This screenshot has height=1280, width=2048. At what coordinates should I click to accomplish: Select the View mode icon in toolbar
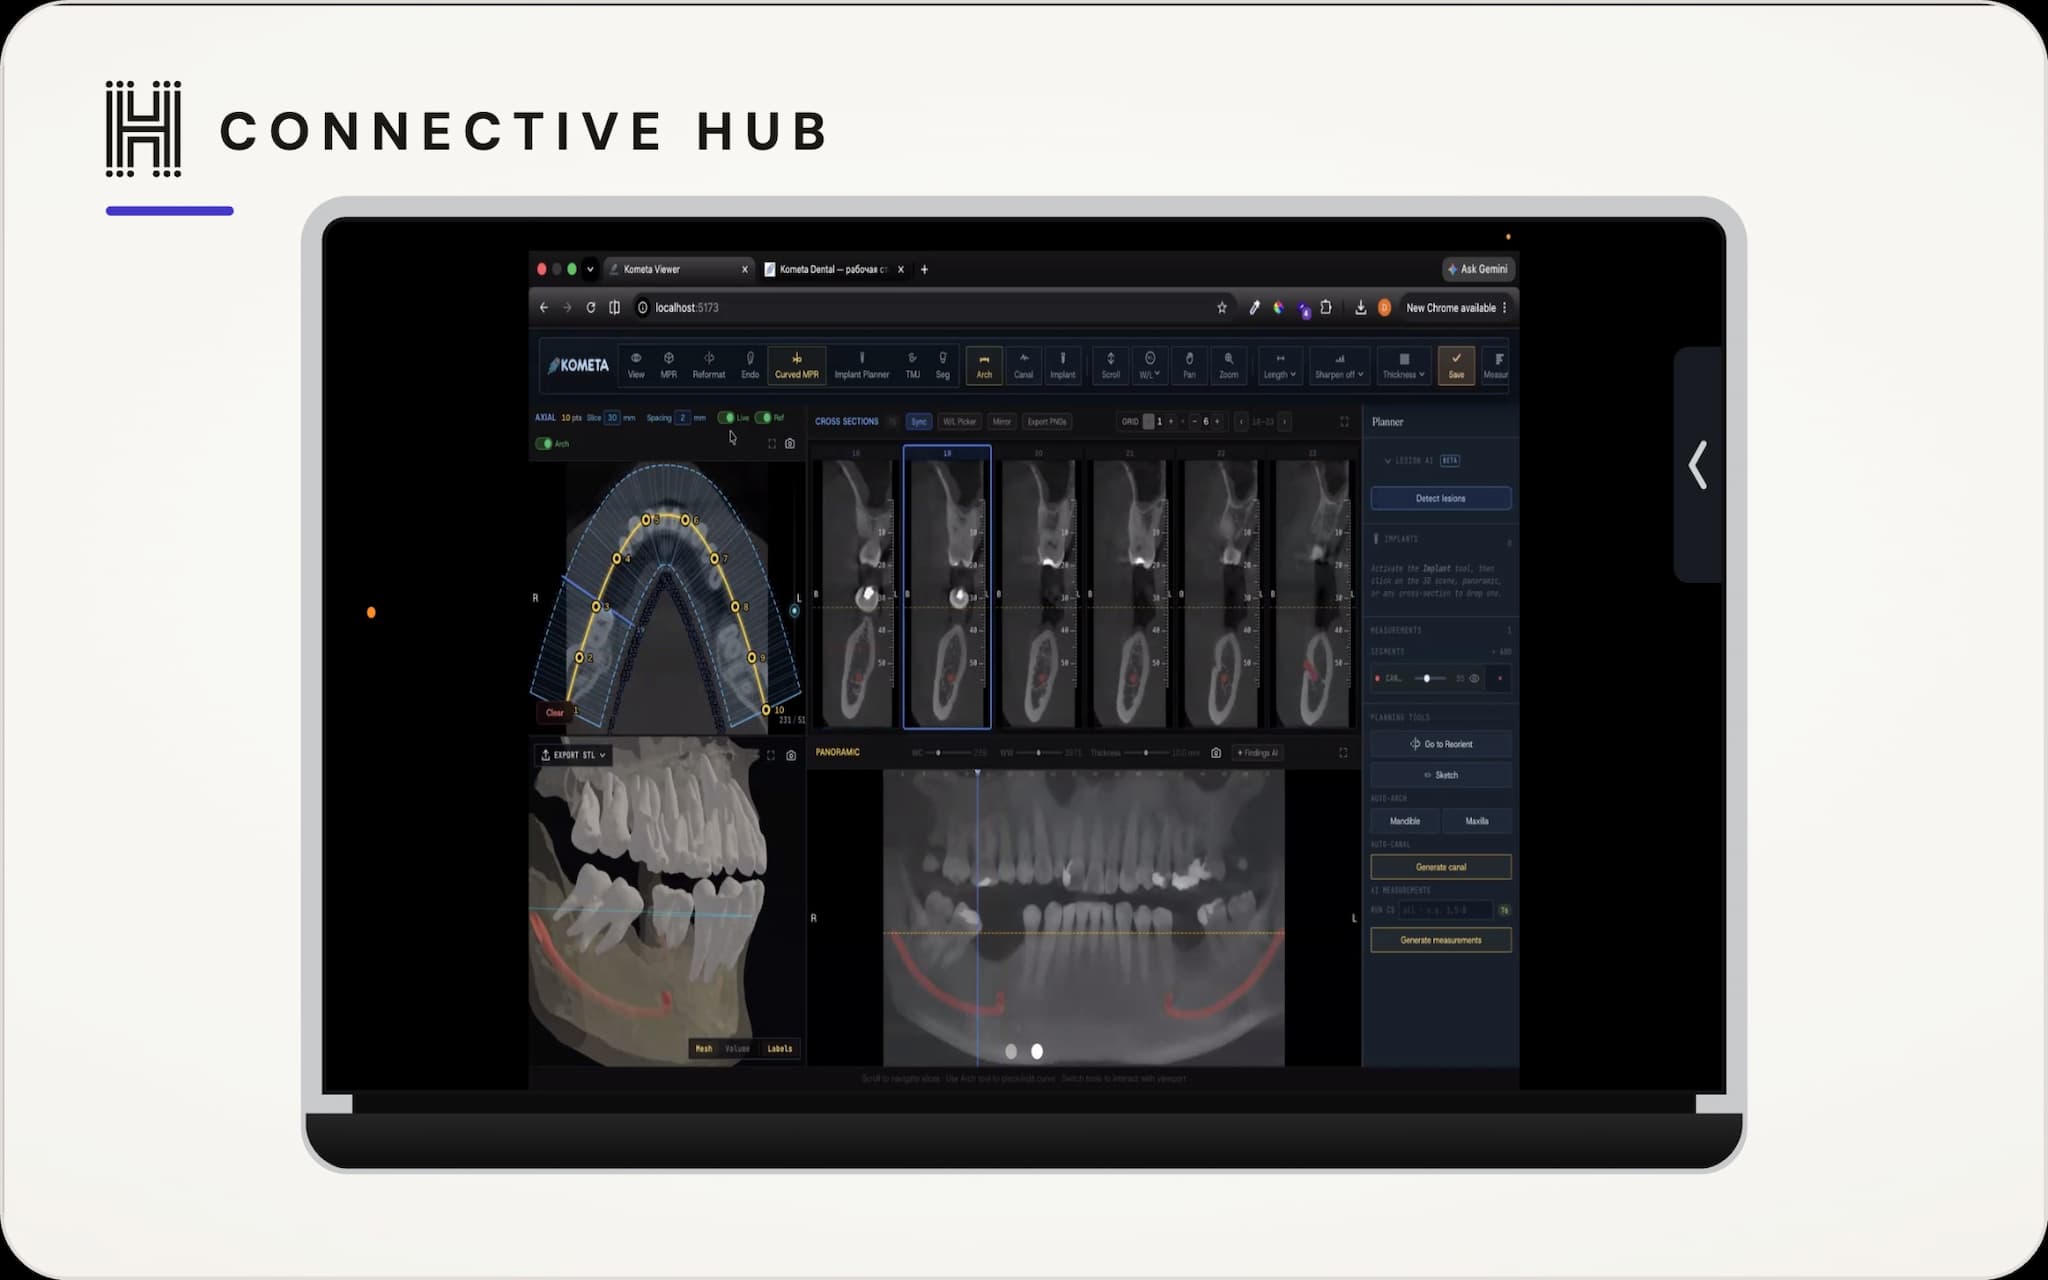[x=636, y=365]
